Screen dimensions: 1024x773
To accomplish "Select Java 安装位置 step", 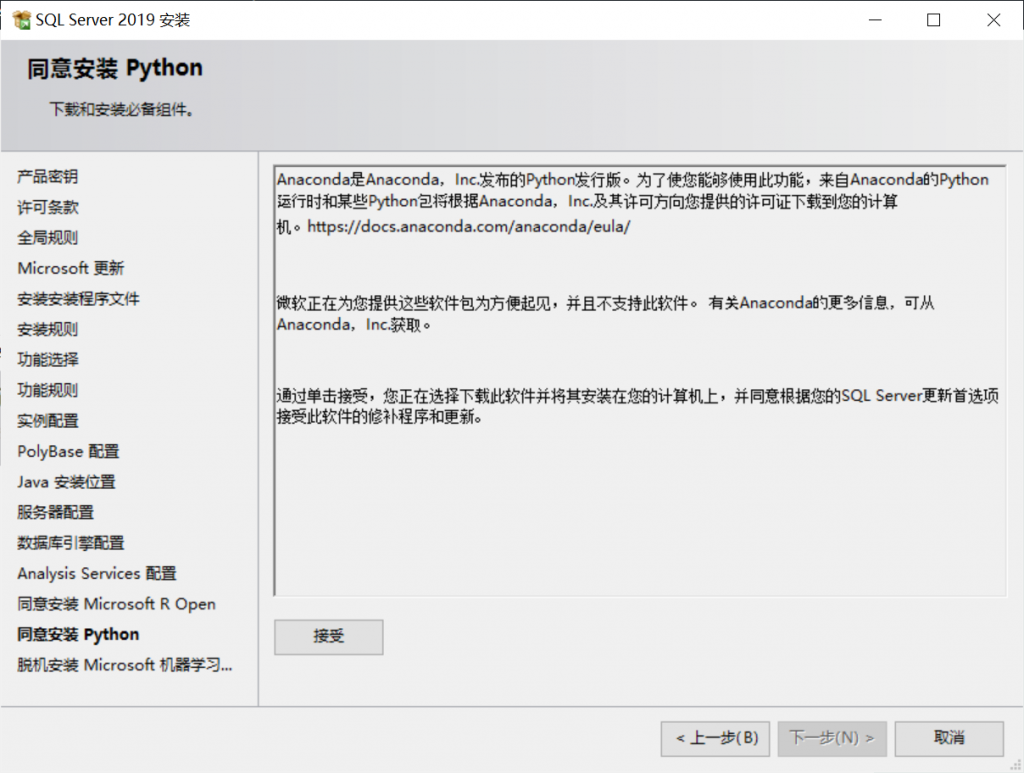I will [x=66, y=482].
